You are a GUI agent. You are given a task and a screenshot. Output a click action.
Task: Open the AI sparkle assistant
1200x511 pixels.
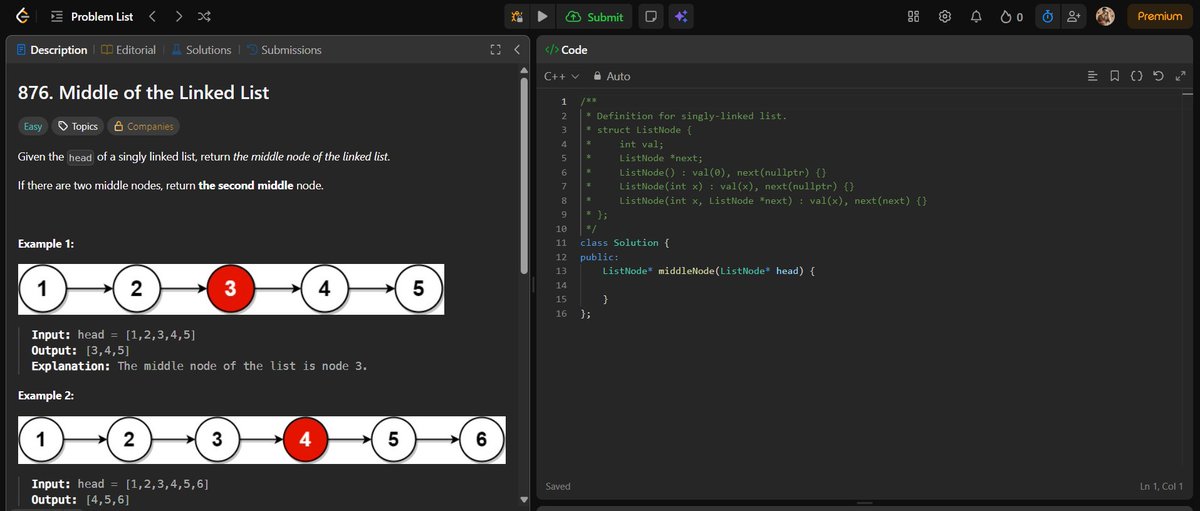pyautogui.click(x=680, y=16)
